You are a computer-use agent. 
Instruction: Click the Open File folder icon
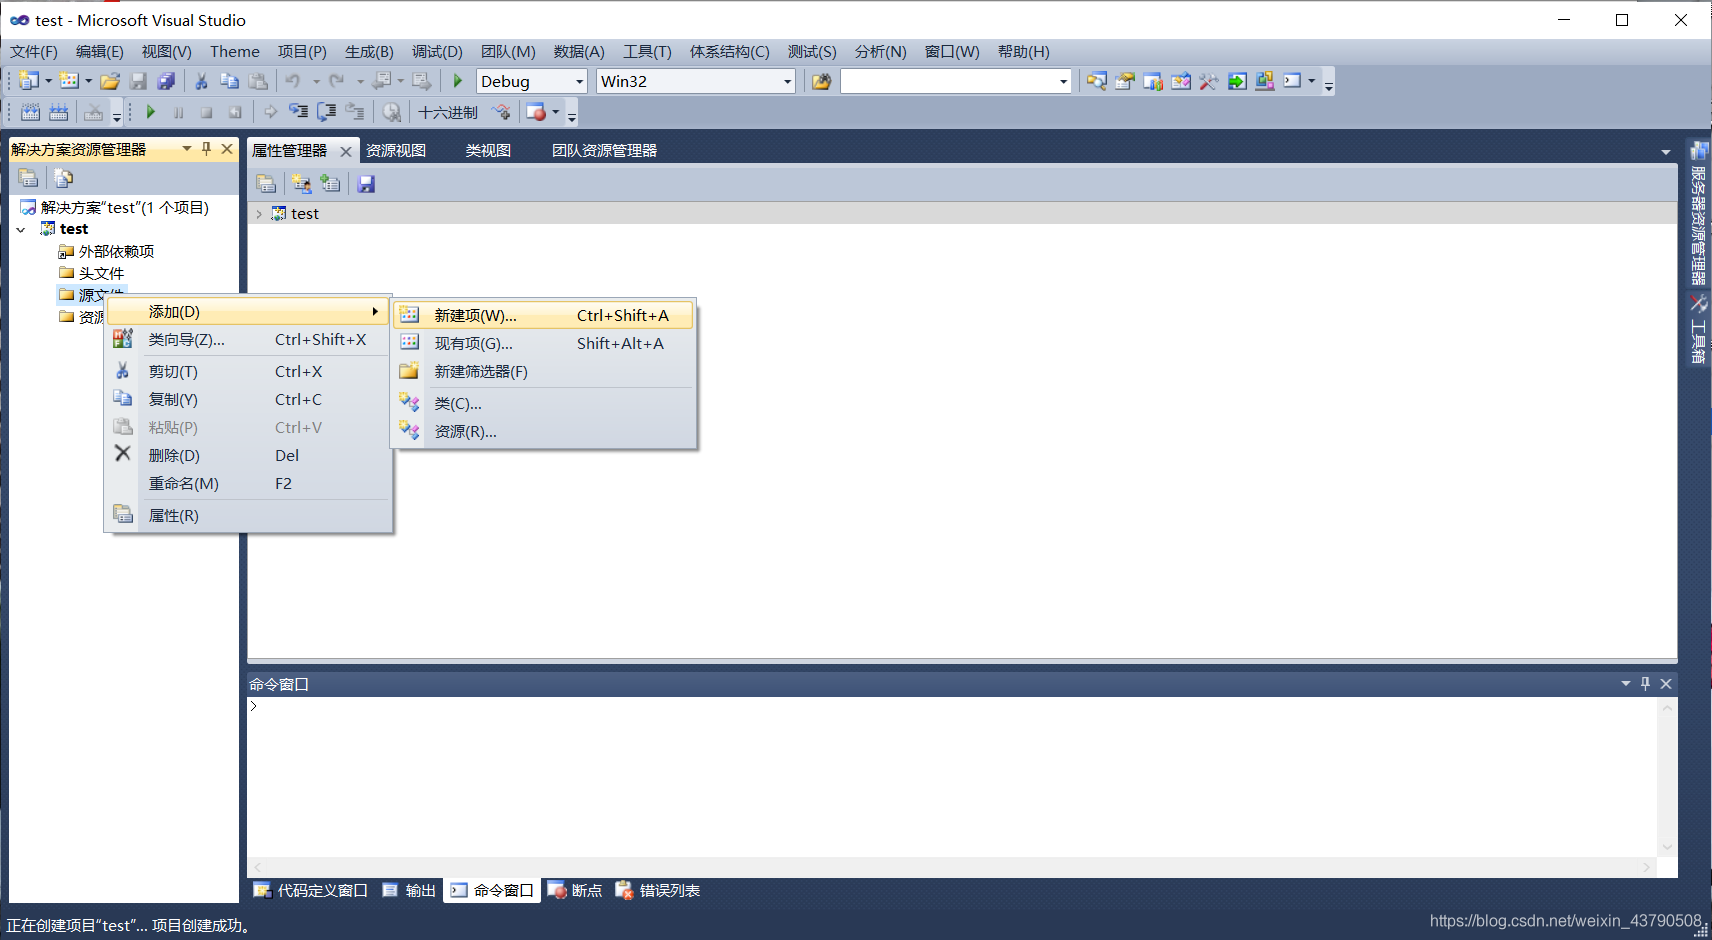coord(110,81)
